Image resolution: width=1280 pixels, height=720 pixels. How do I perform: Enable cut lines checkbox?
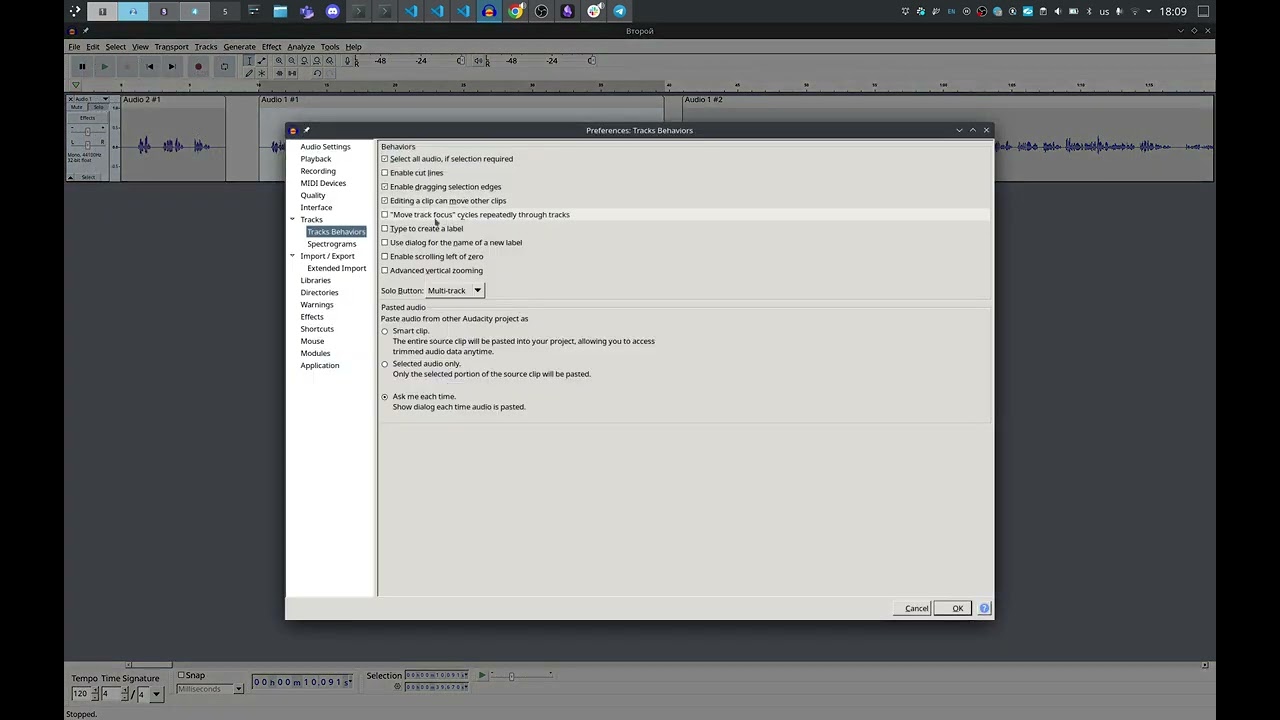click(x=385, y=173)
